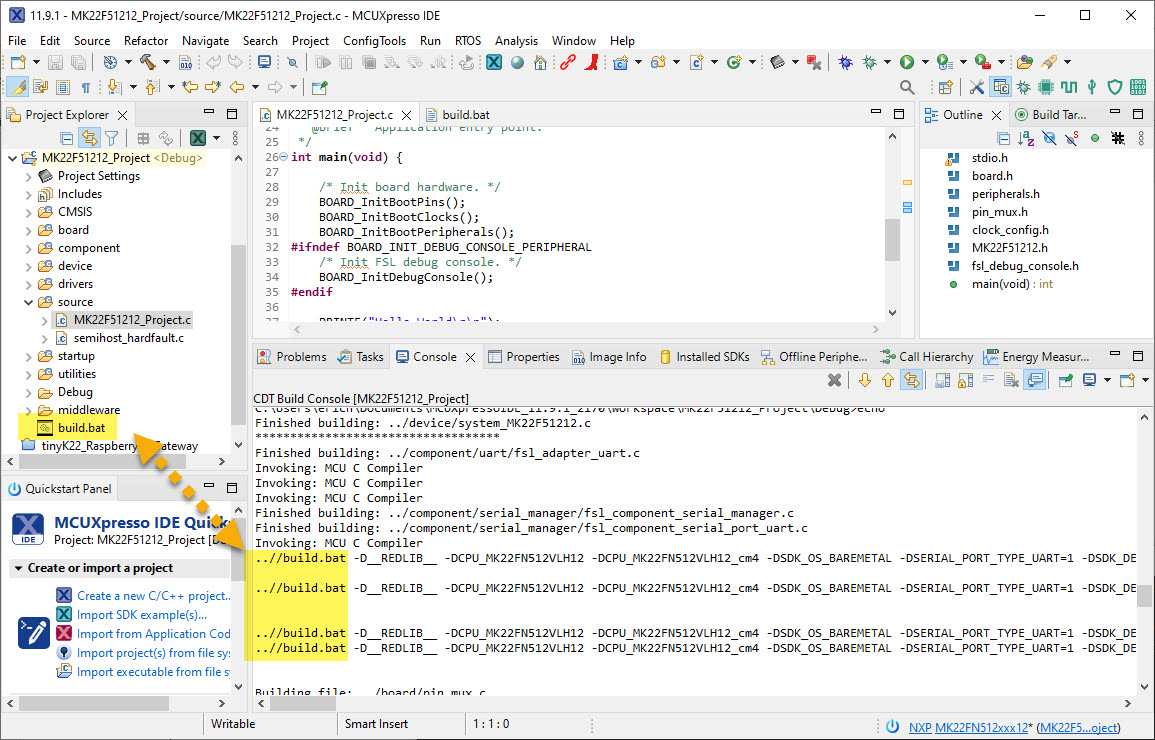Screen dimensions: 1155x740
Task: Click the magnifier Search icon in the toolbar
Action: coord(907,88)
